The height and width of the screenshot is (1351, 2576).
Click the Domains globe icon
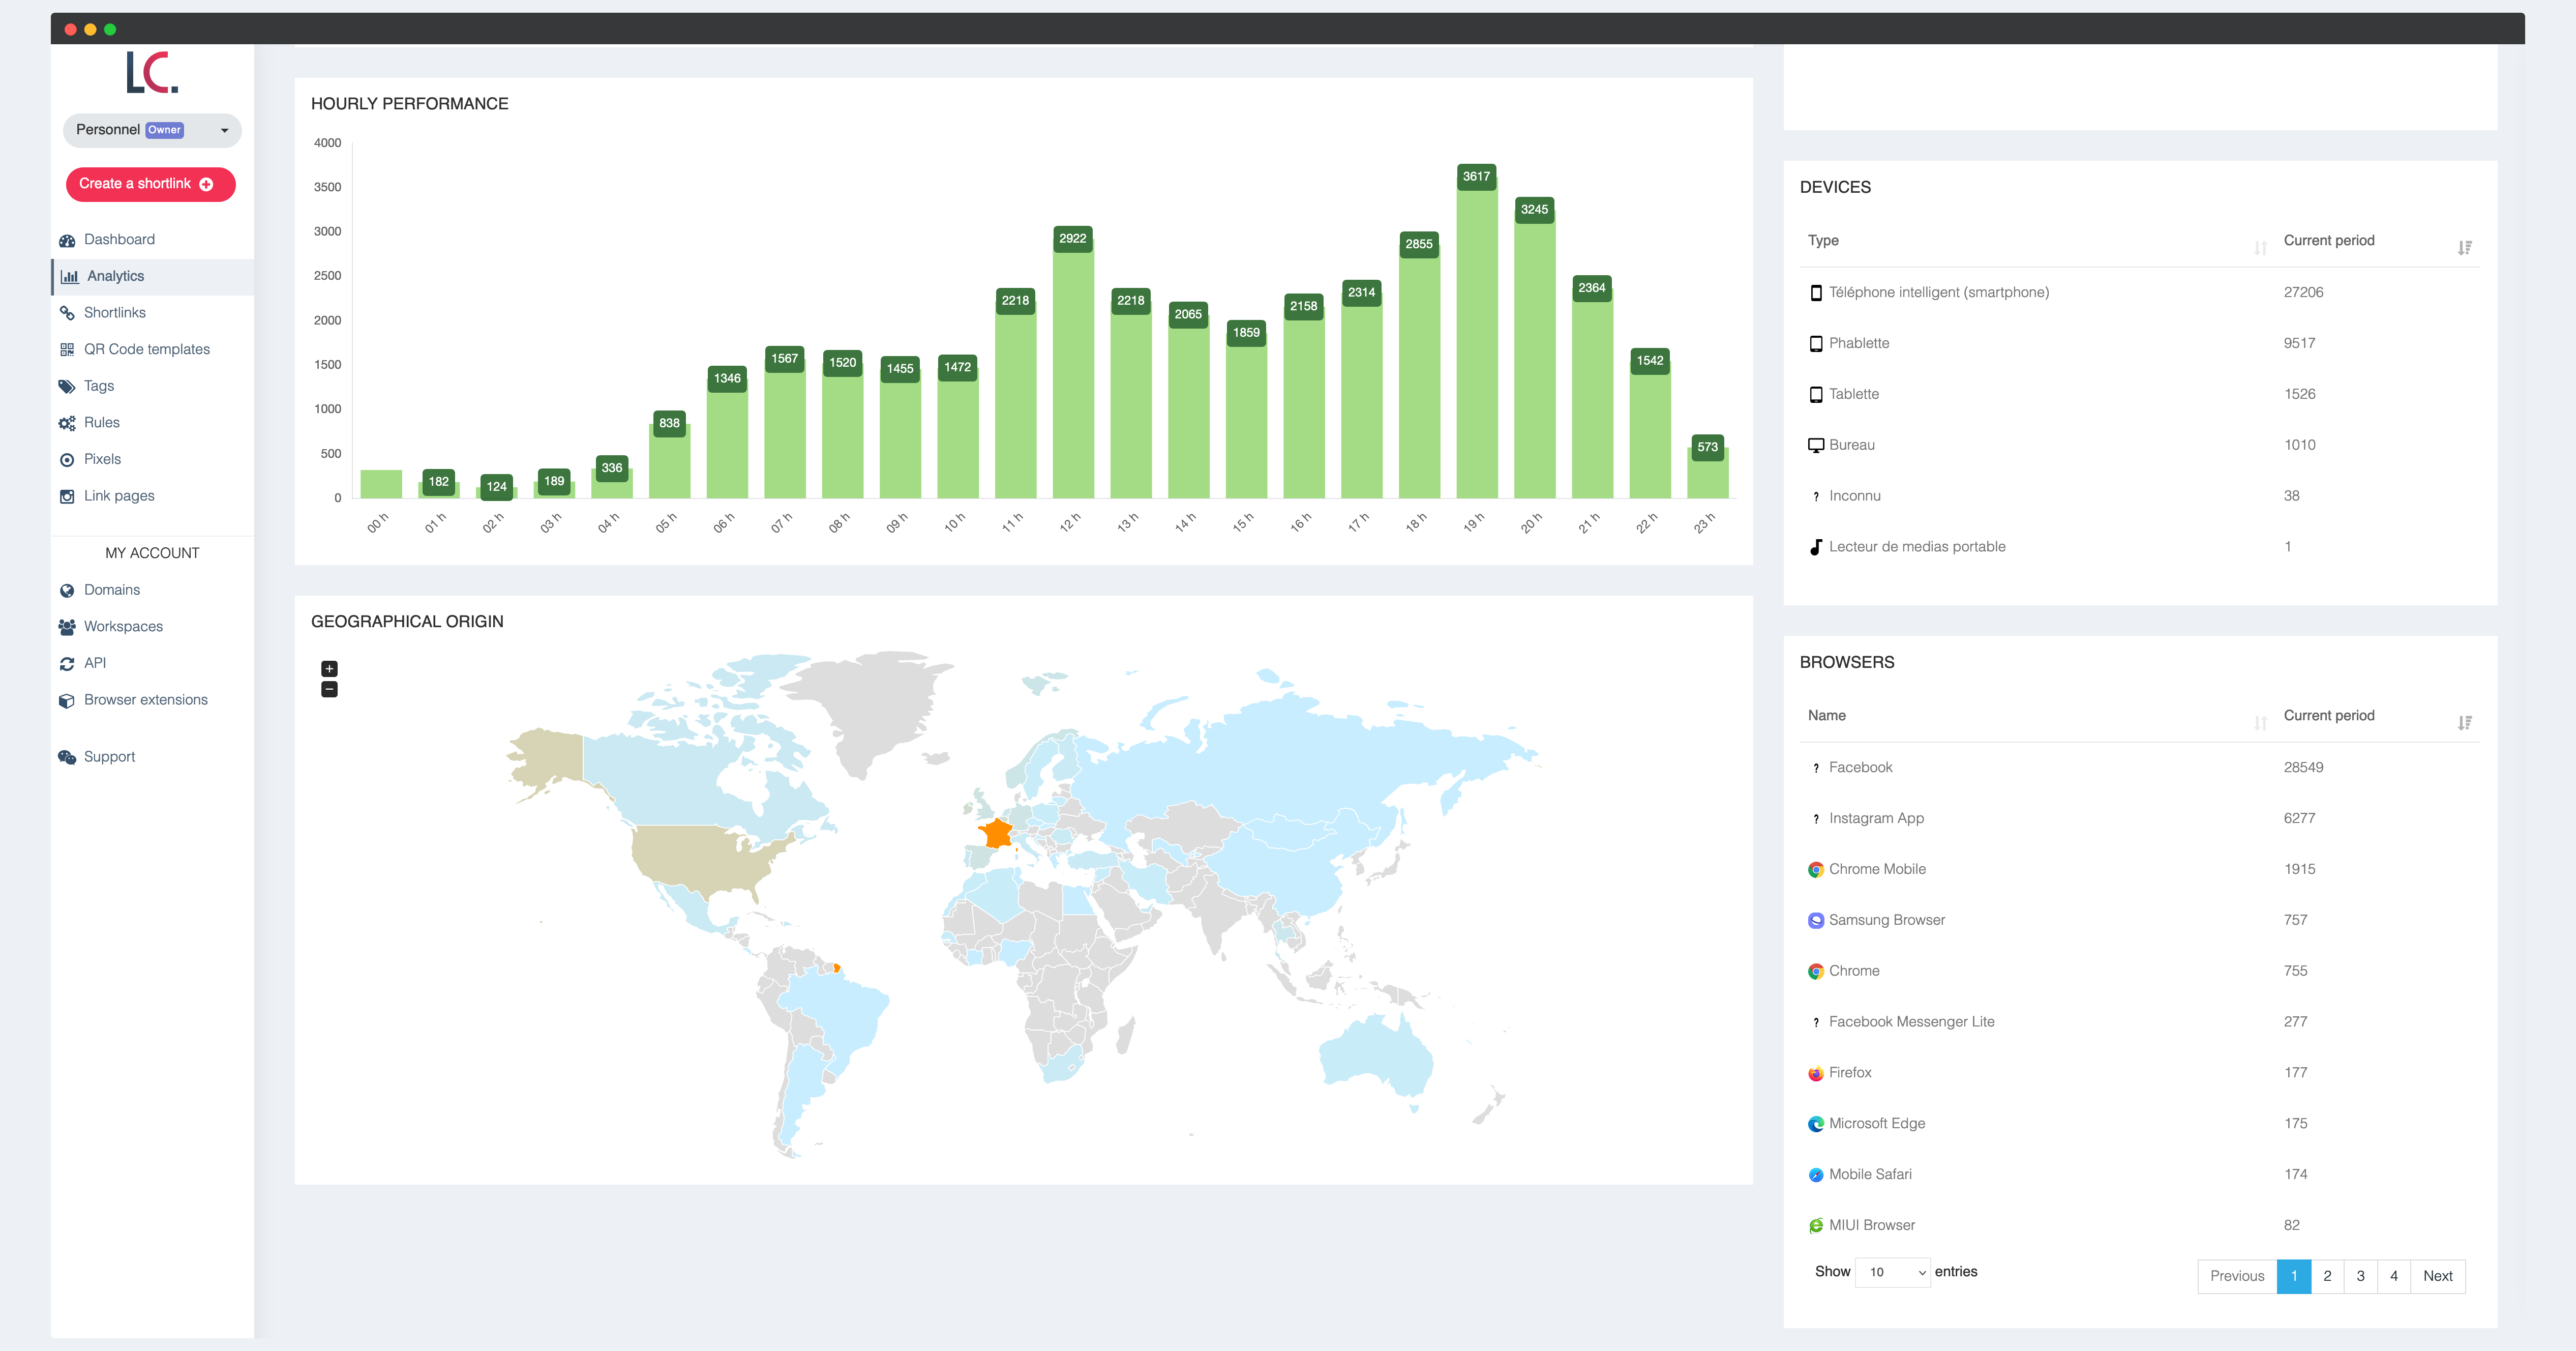(x=66, y=589)
